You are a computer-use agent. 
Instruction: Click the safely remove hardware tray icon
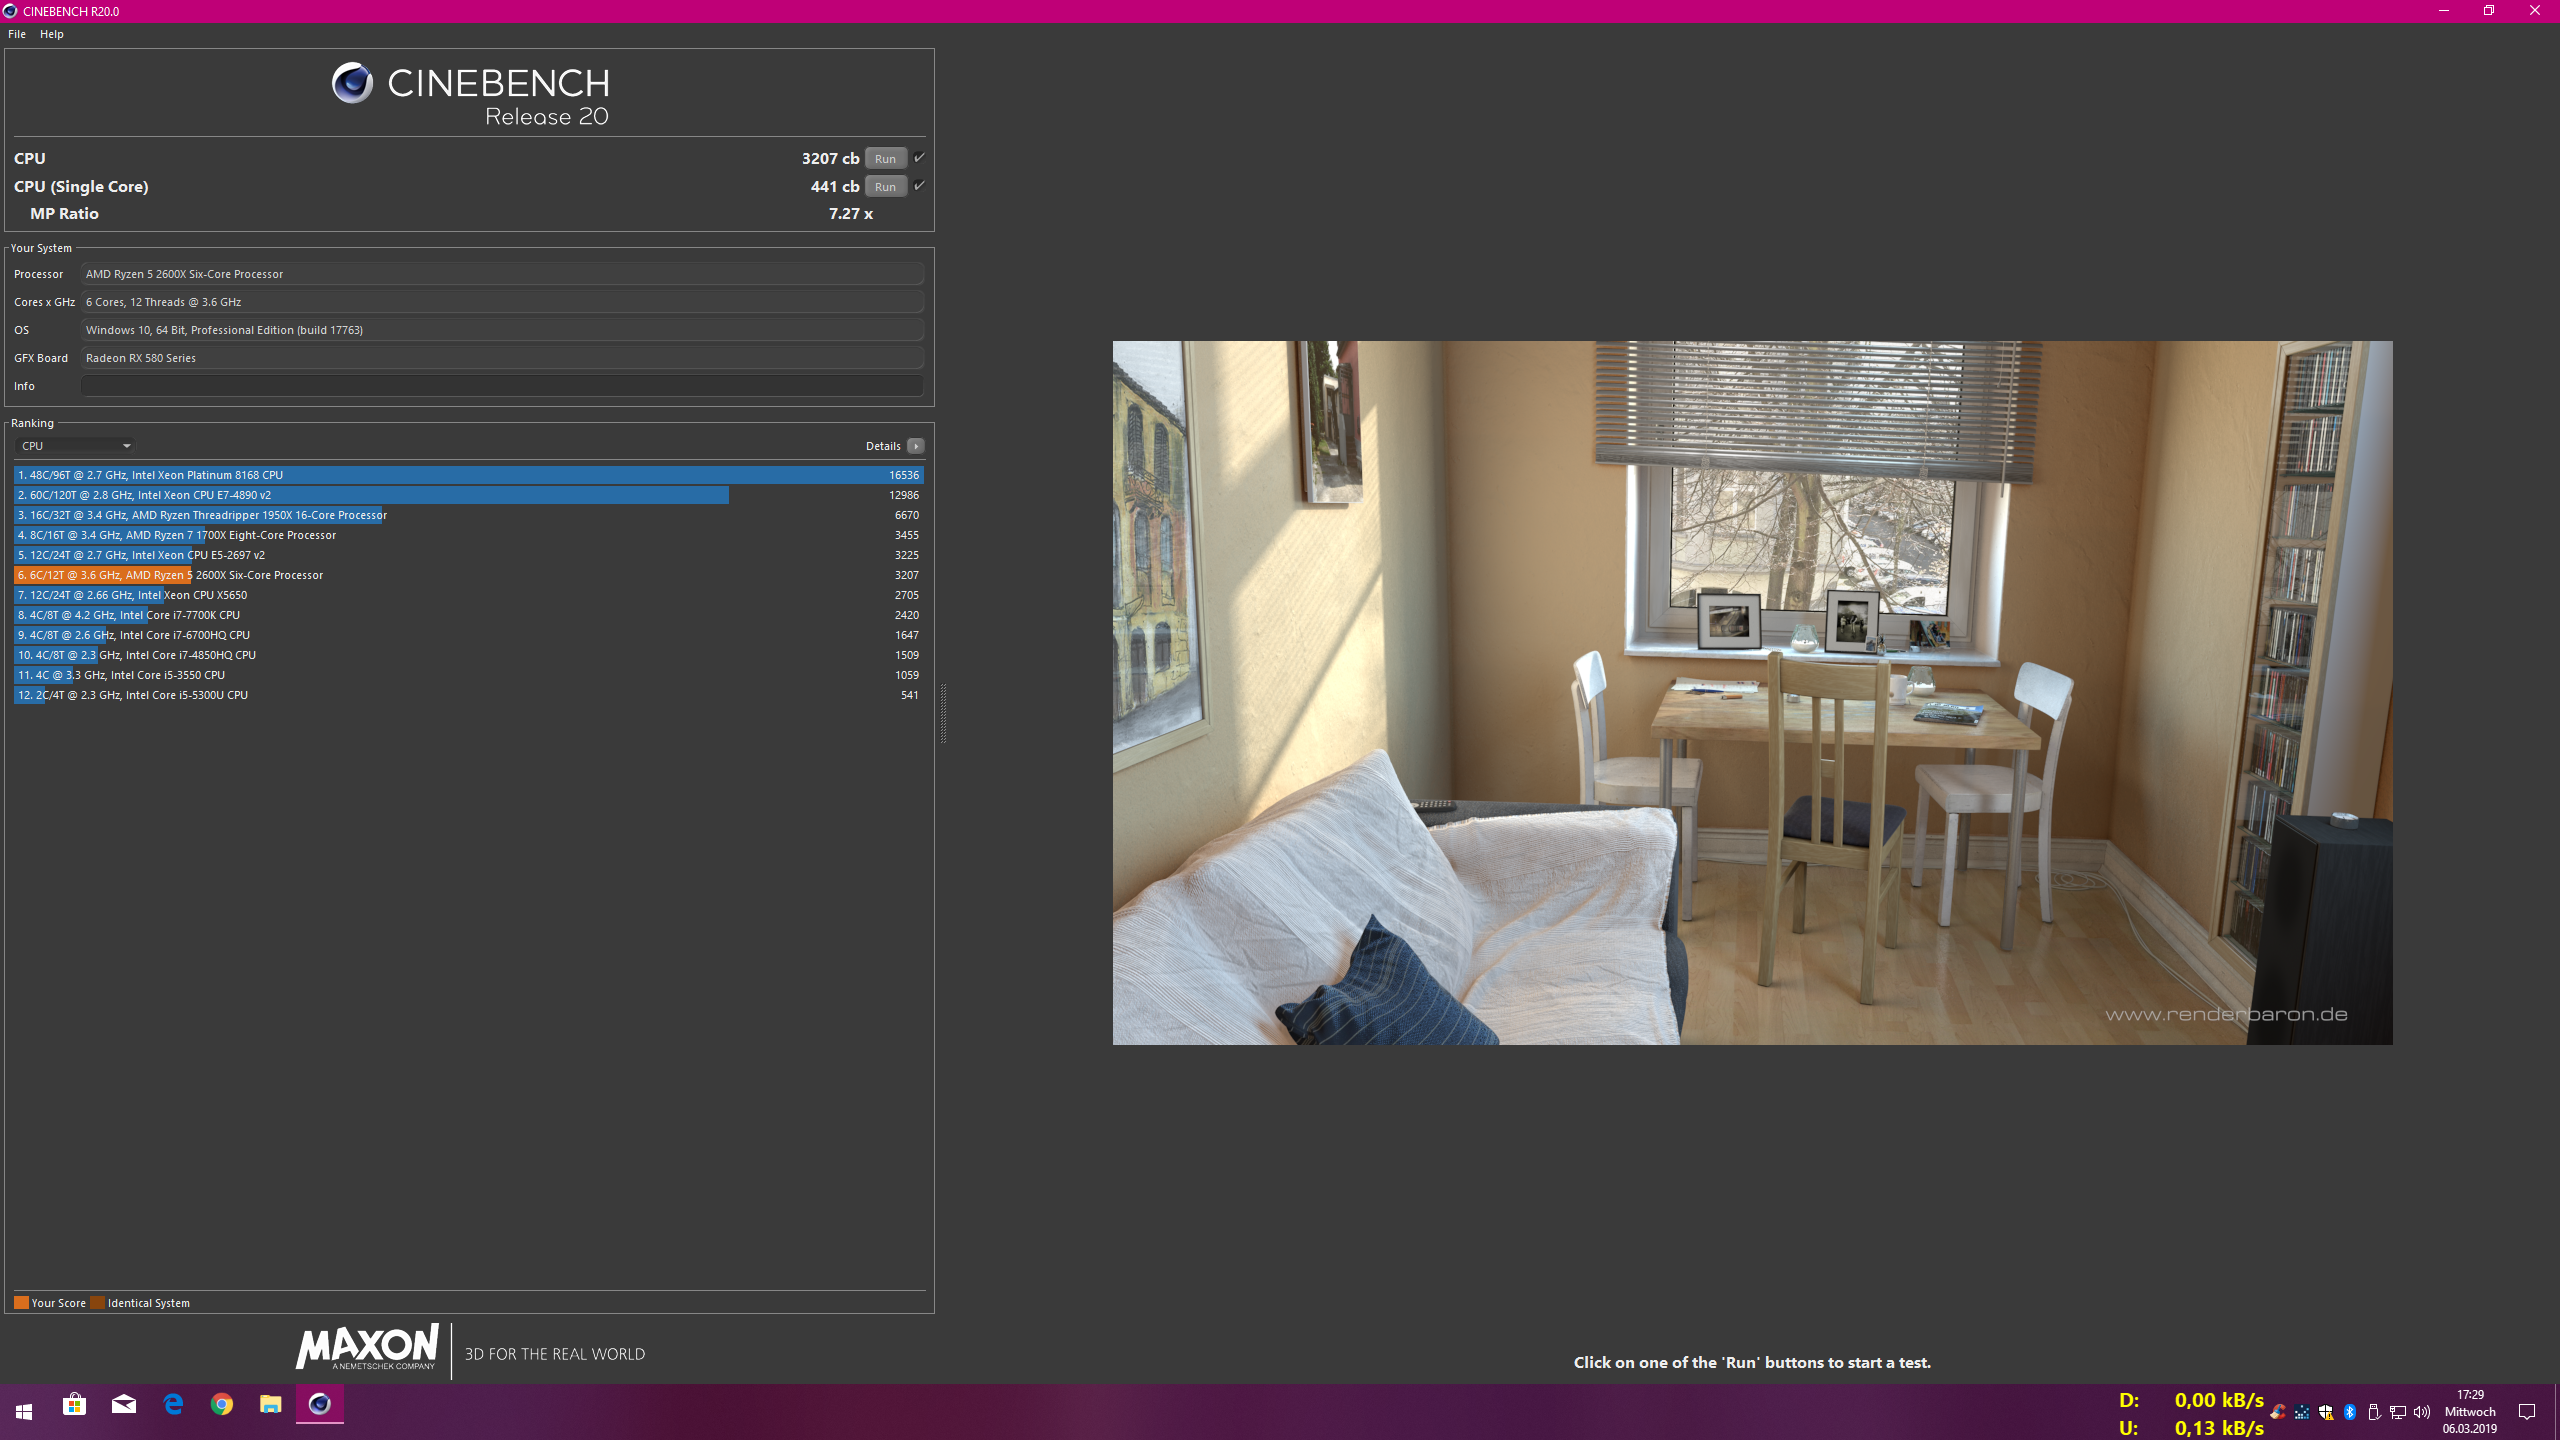pos(2374,1412)
